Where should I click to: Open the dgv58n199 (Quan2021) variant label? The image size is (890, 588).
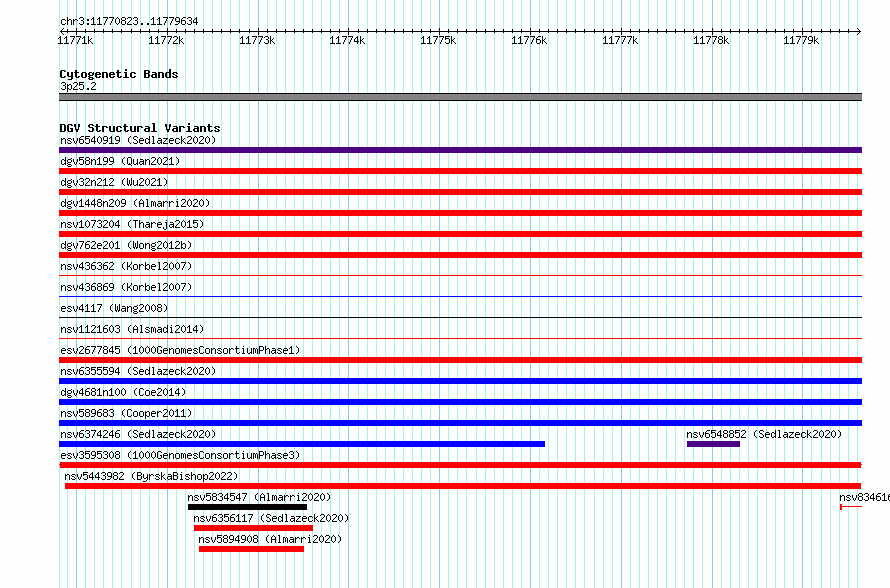pyautogui.click(x=120, y=161)
